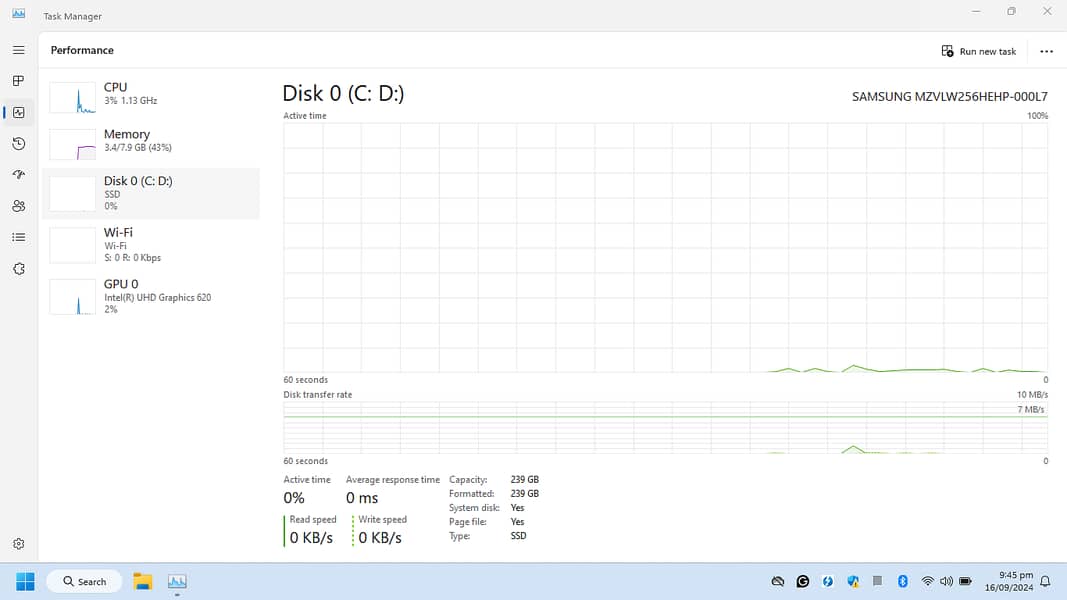1067x600 pixels.
Task: Open File Explorer from taskbar
Action: [x=143, y=581]
